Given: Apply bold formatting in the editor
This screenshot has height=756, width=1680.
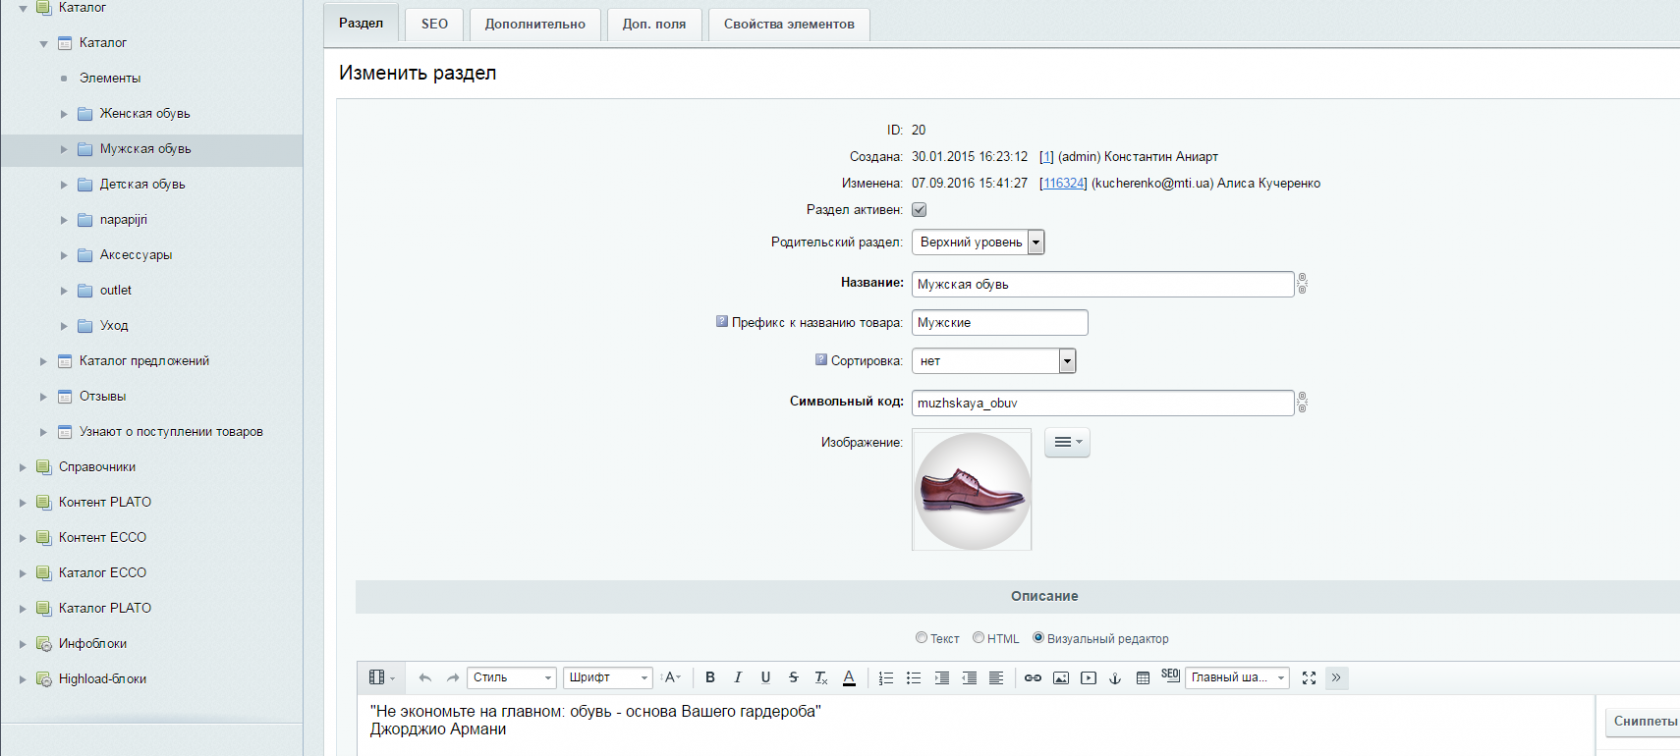Looking at the screenshot, I should (710, 678).
